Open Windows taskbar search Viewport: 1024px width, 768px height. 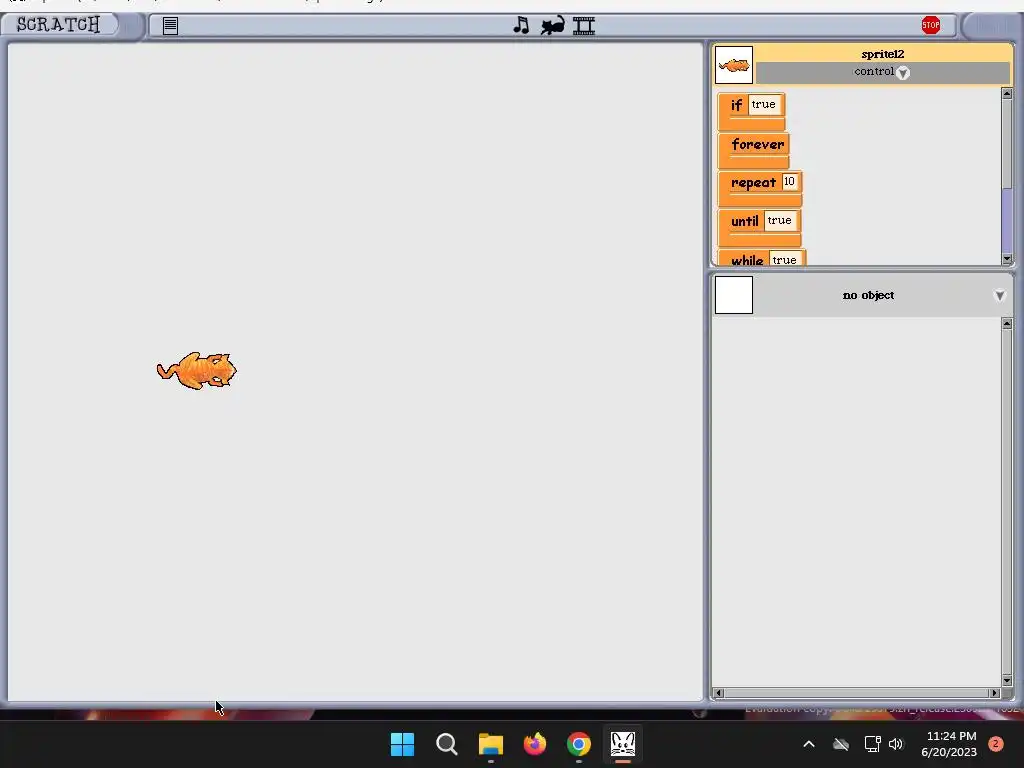(x=447, y=744)
